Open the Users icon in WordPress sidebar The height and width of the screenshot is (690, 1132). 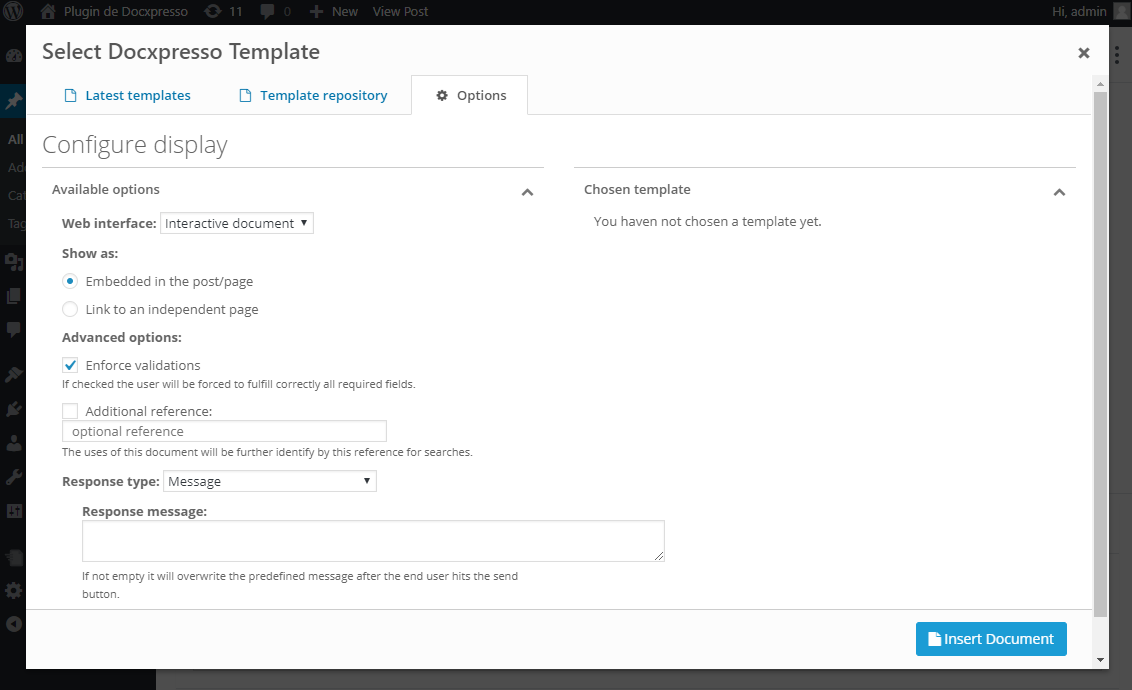tap(14, 442)
